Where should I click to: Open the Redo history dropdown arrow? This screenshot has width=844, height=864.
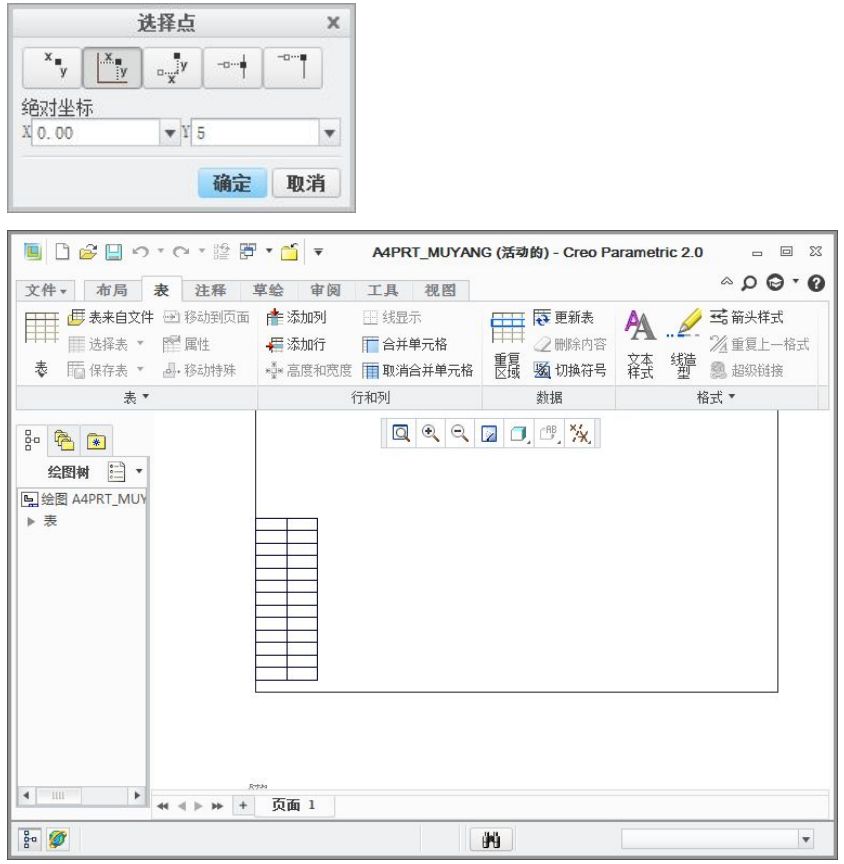[202, 251]
